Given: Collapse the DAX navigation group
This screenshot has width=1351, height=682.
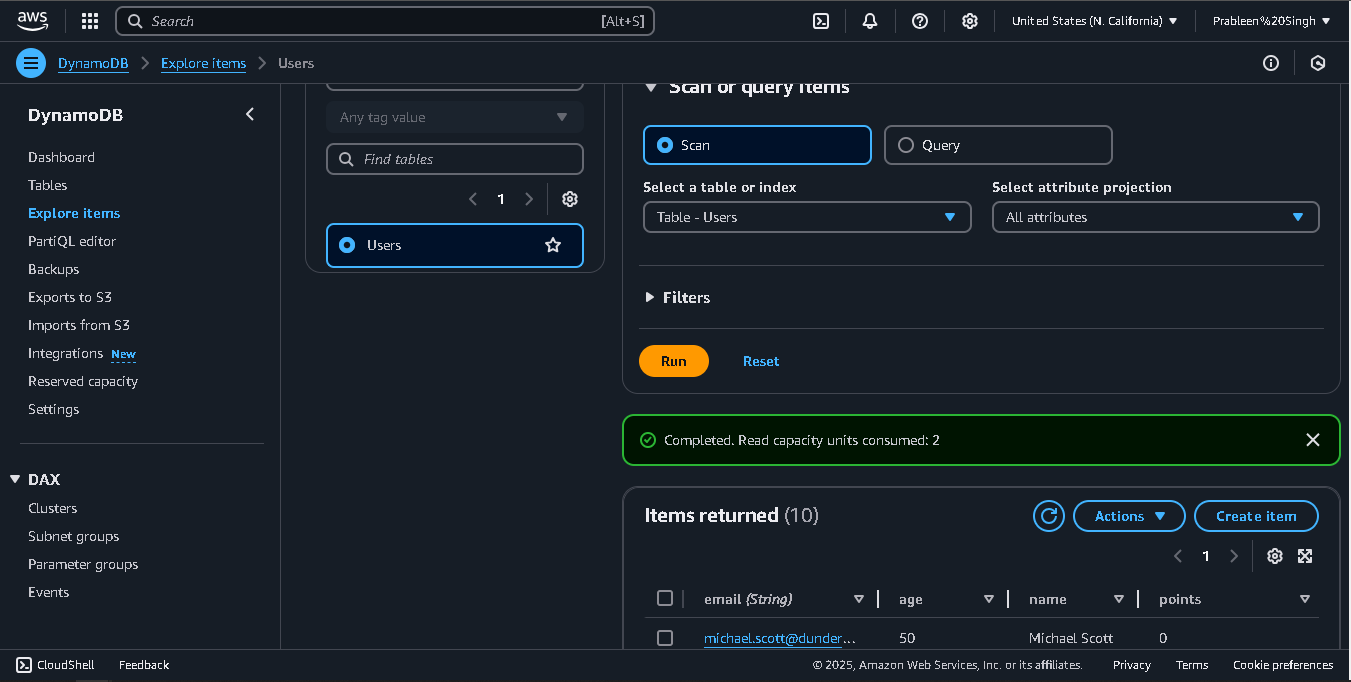Looking at the screenshot, I should click(15, 479).
